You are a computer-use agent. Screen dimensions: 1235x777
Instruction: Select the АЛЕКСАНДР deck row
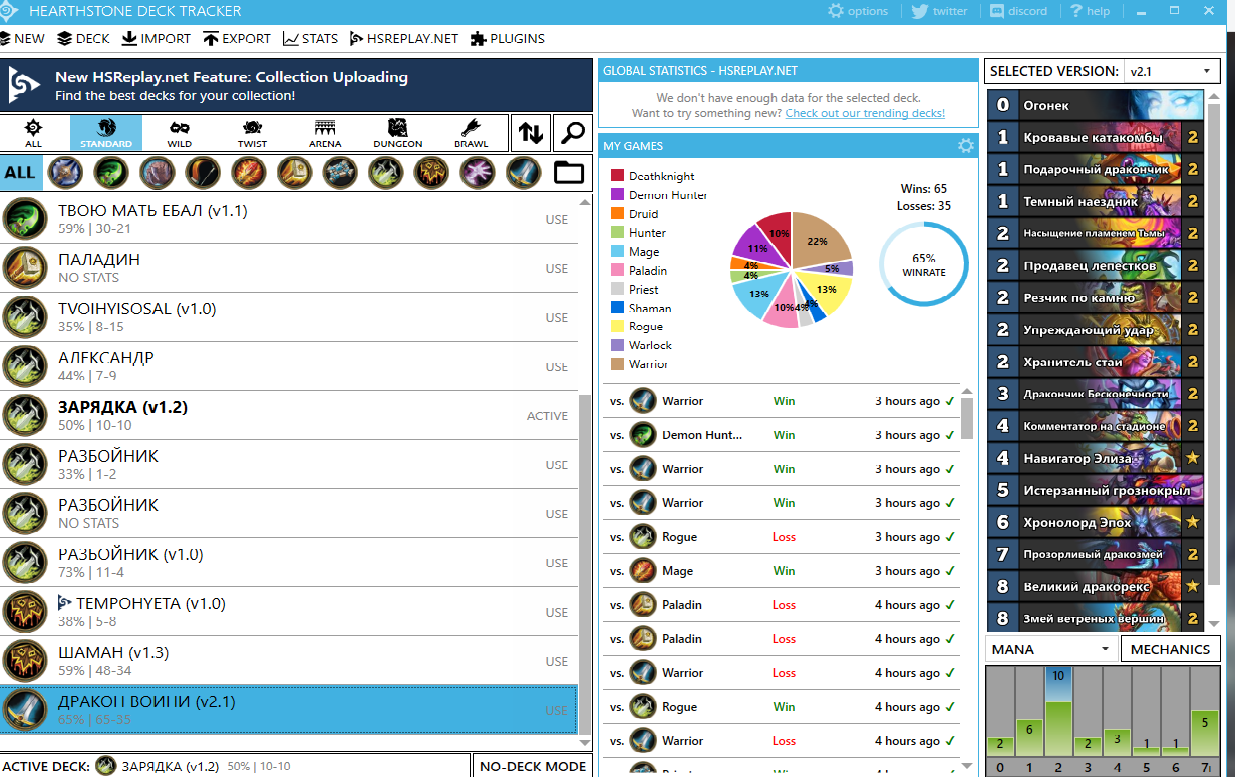coord(289,366)
